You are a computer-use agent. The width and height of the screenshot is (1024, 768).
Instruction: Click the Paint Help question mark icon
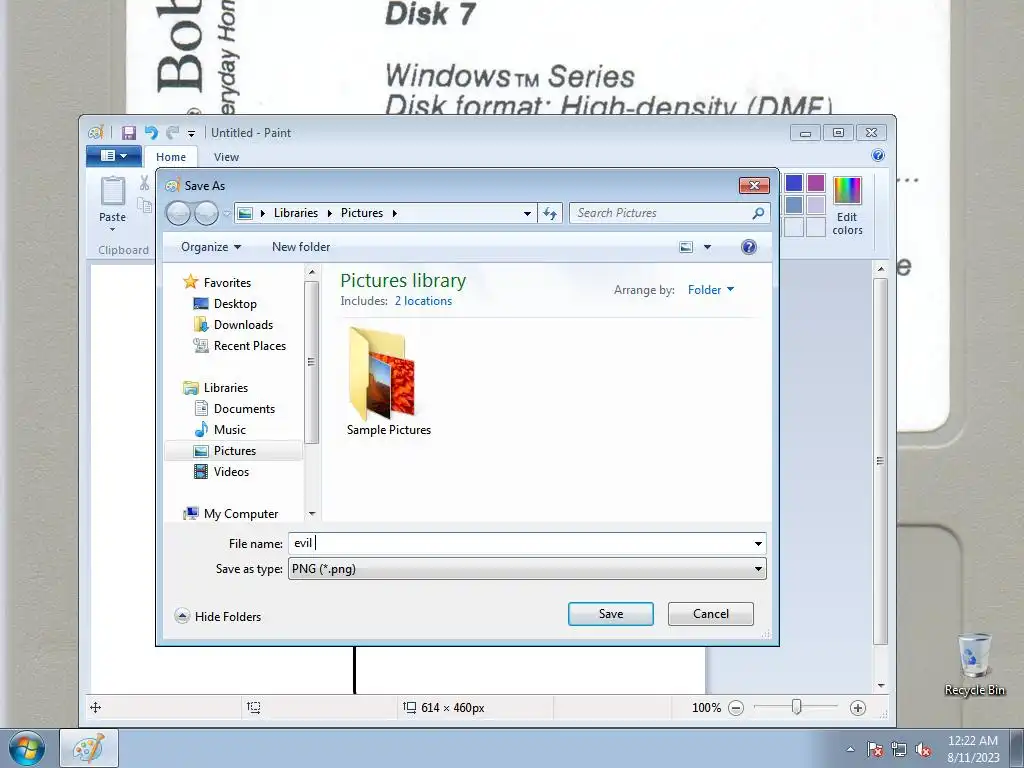[878, 155]
